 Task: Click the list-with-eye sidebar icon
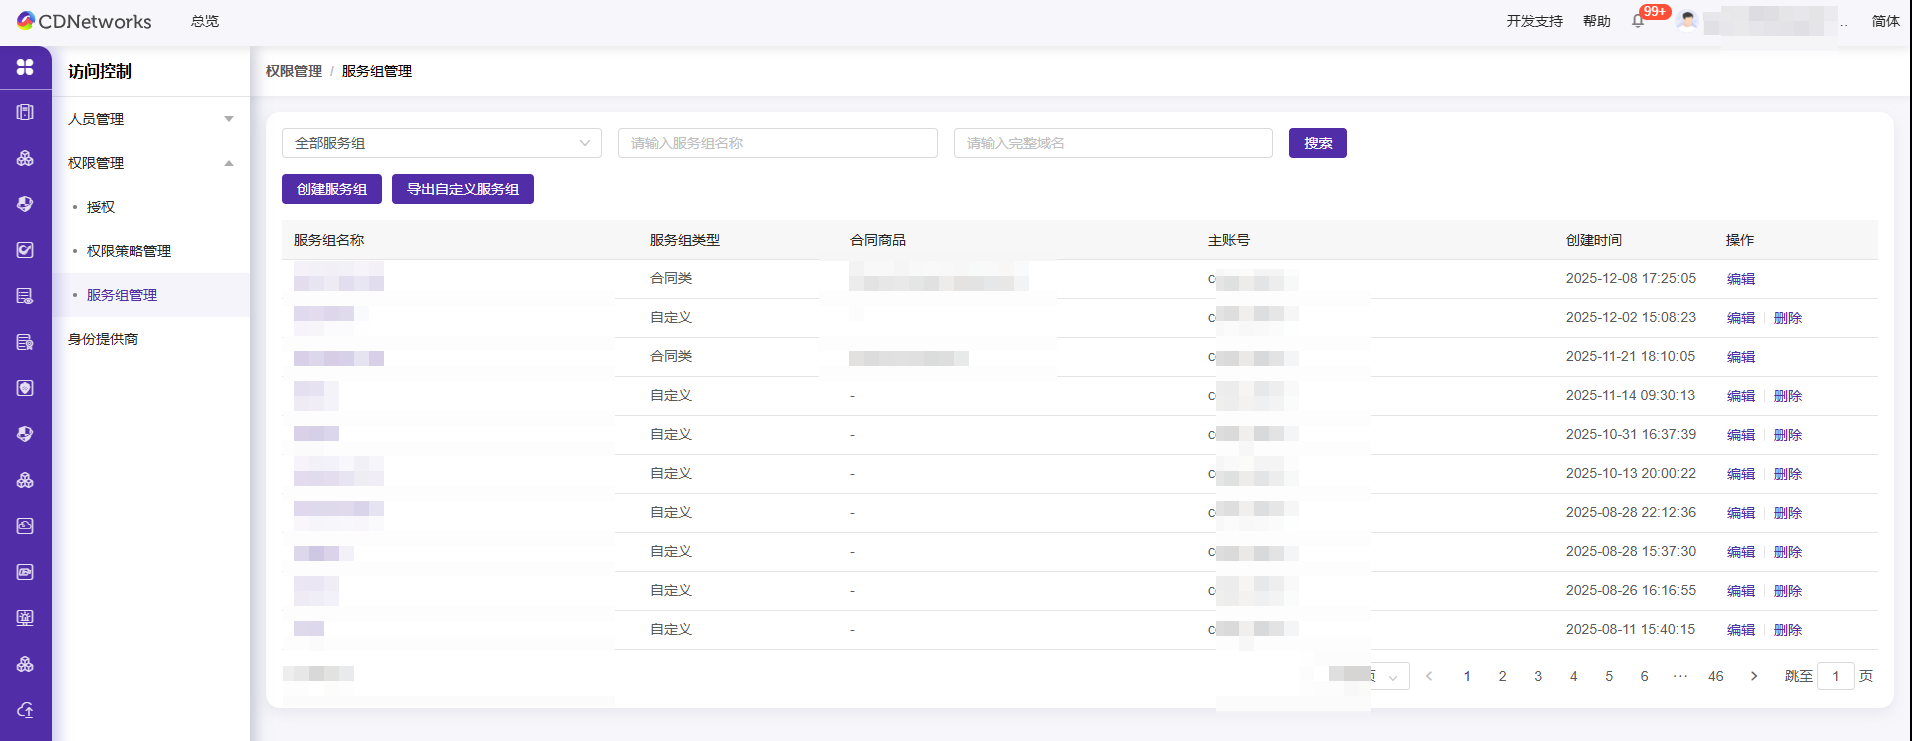click(x=25, y=296)
